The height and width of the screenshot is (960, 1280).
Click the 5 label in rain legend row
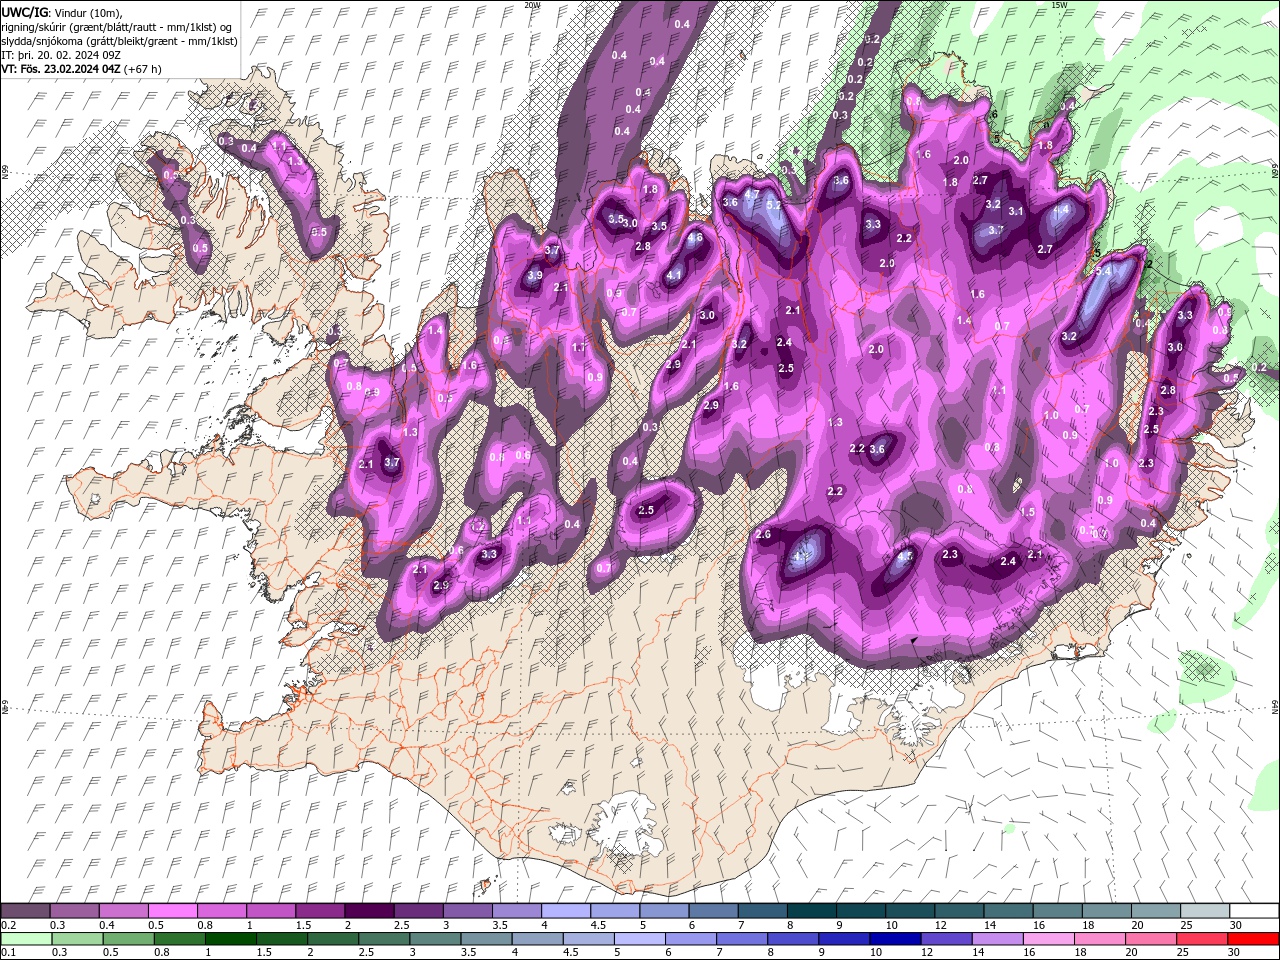616,953
